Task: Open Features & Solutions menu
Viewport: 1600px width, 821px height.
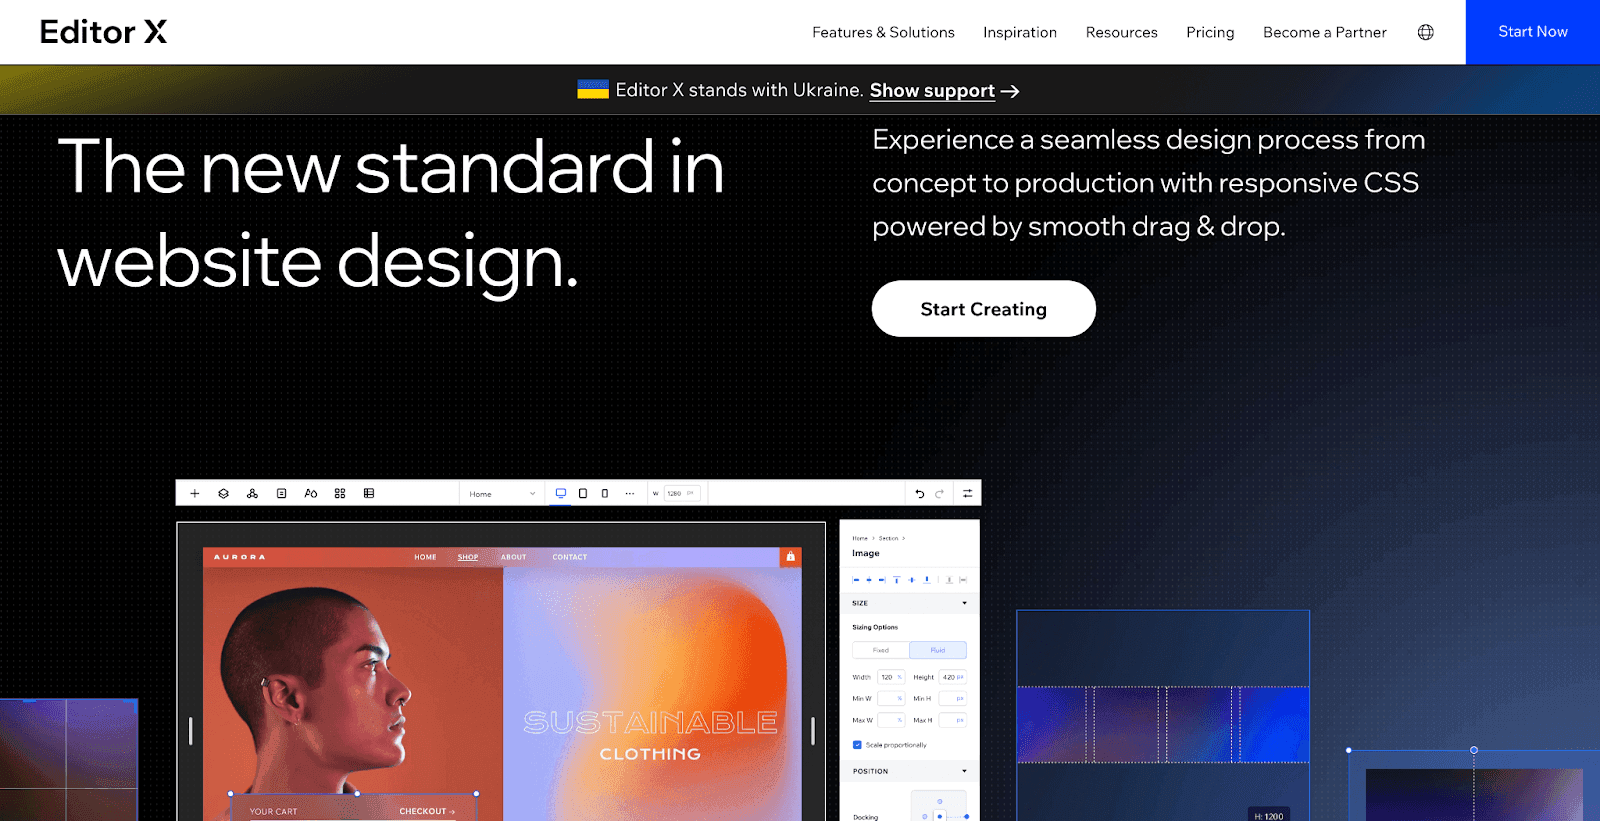Action: (x=883, y=32)
